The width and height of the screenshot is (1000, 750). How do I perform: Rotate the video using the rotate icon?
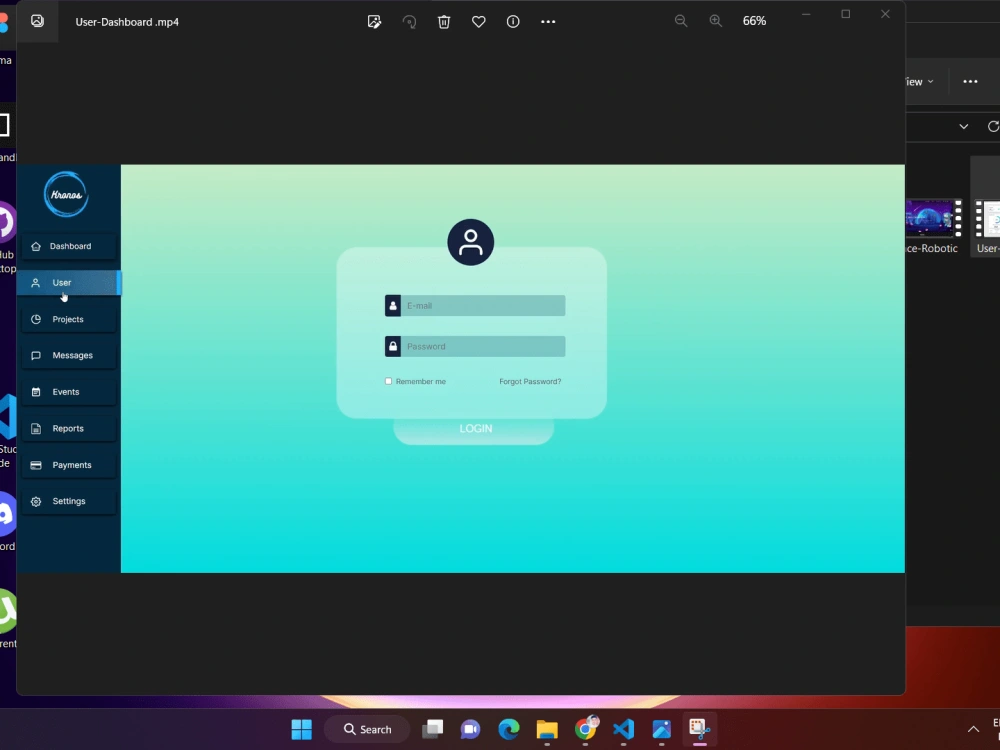pyautogui.click(x=409, y=21)
